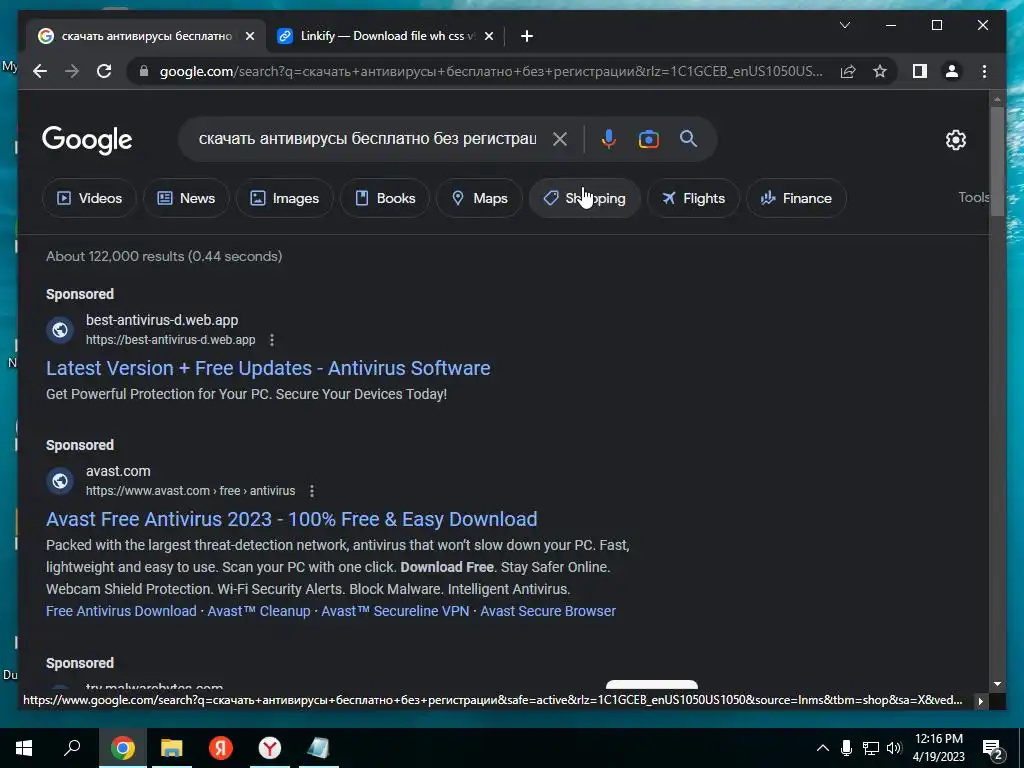Open Chrome profile menu
Screen dimensions: 1024x768
coord(952,71)
